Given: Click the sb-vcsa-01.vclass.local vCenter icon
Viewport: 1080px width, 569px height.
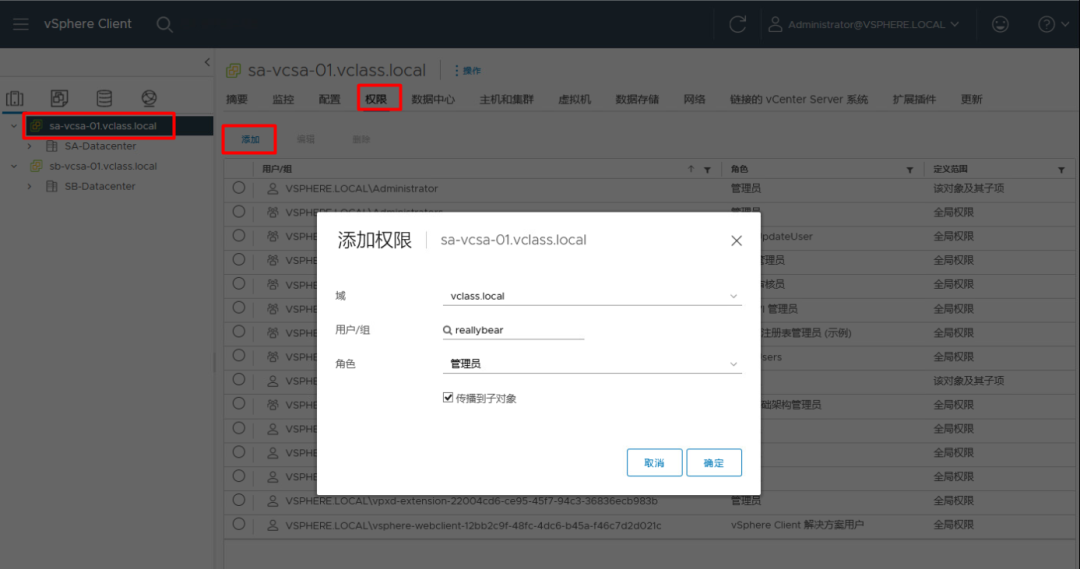Looking at the screenshot, I should tap(37, 166).
